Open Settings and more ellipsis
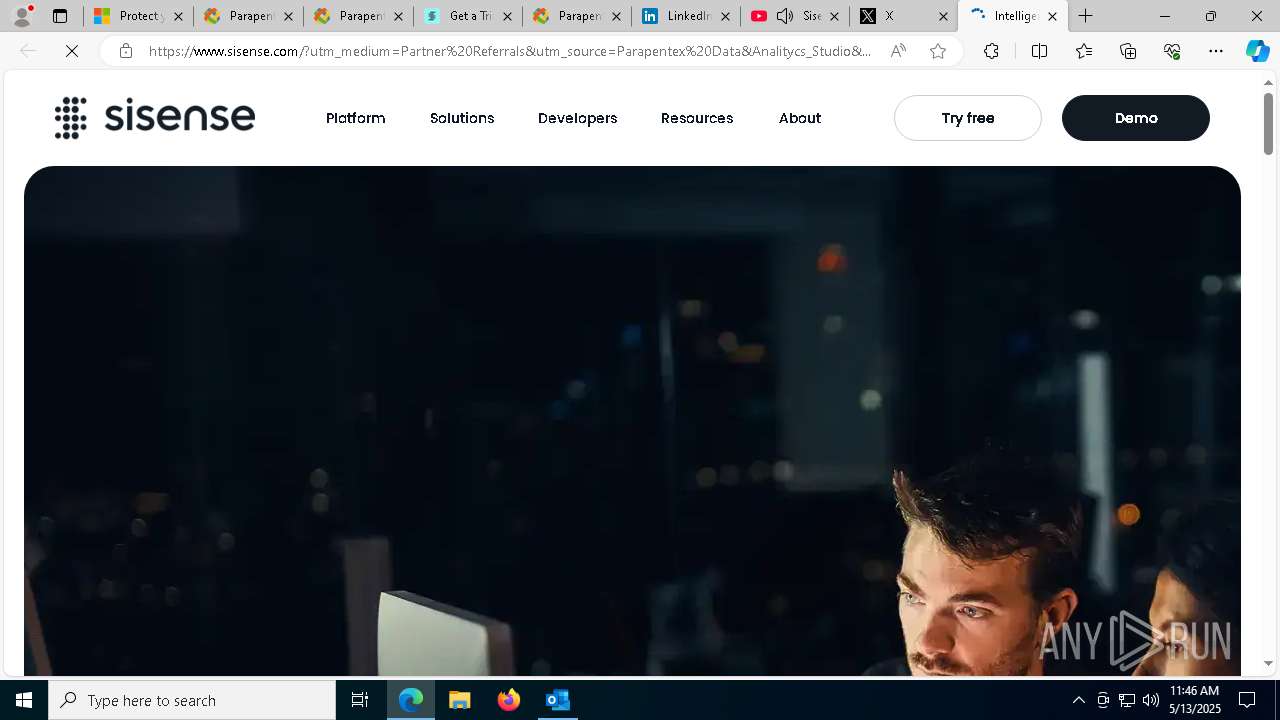 (x=1216, y=51)
